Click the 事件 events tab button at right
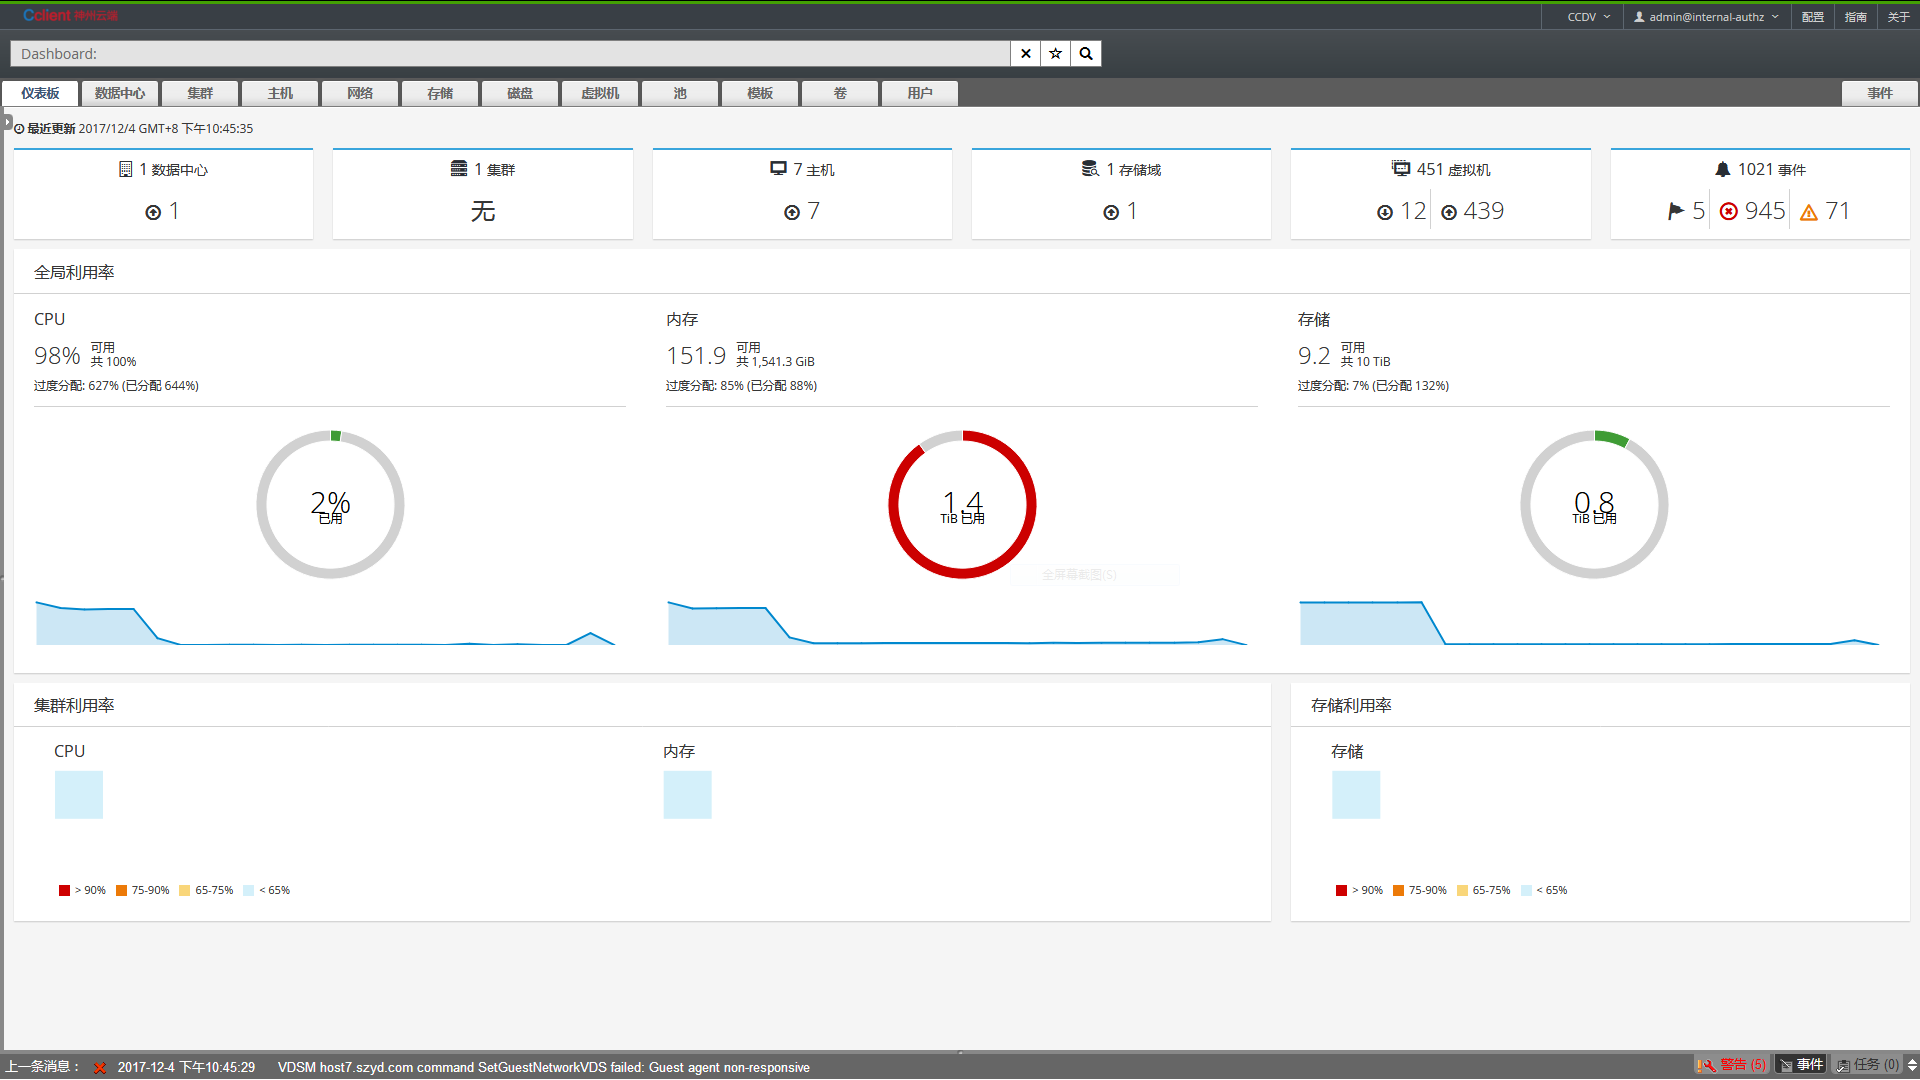The width and height of the screenshot is (1920, 1080). coord(1879,93)
